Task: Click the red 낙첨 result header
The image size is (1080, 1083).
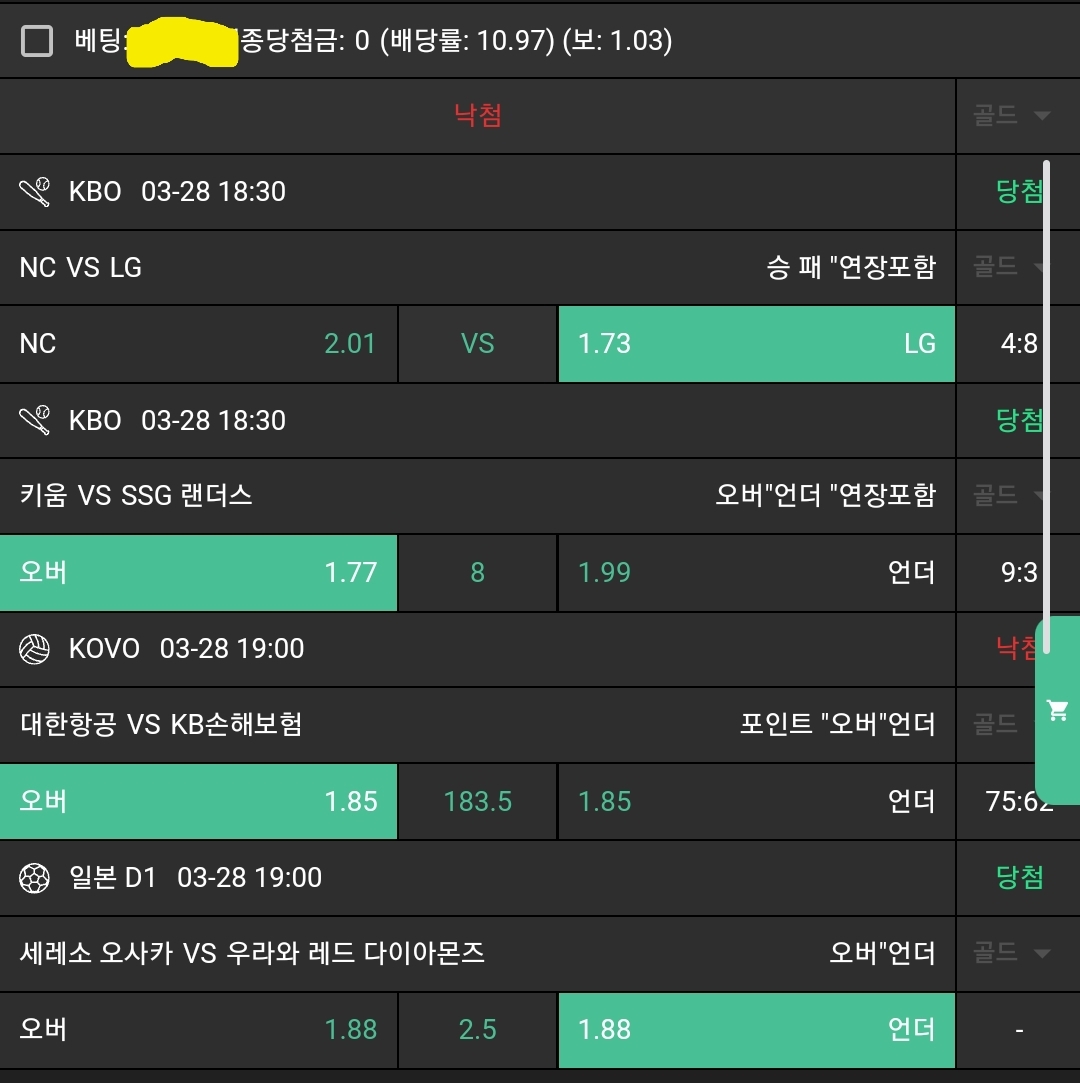Action: coord(478,116)
